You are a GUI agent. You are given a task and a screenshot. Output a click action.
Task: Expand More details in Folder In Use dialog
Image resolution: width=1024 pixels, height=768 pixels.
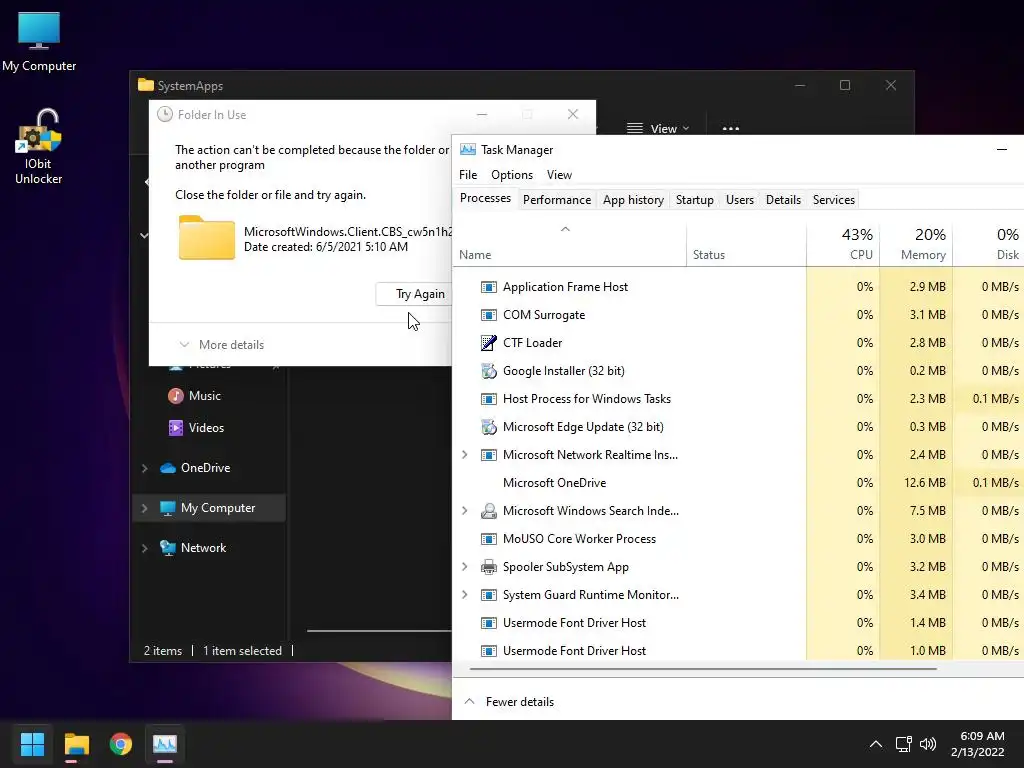tap(221, 345)
